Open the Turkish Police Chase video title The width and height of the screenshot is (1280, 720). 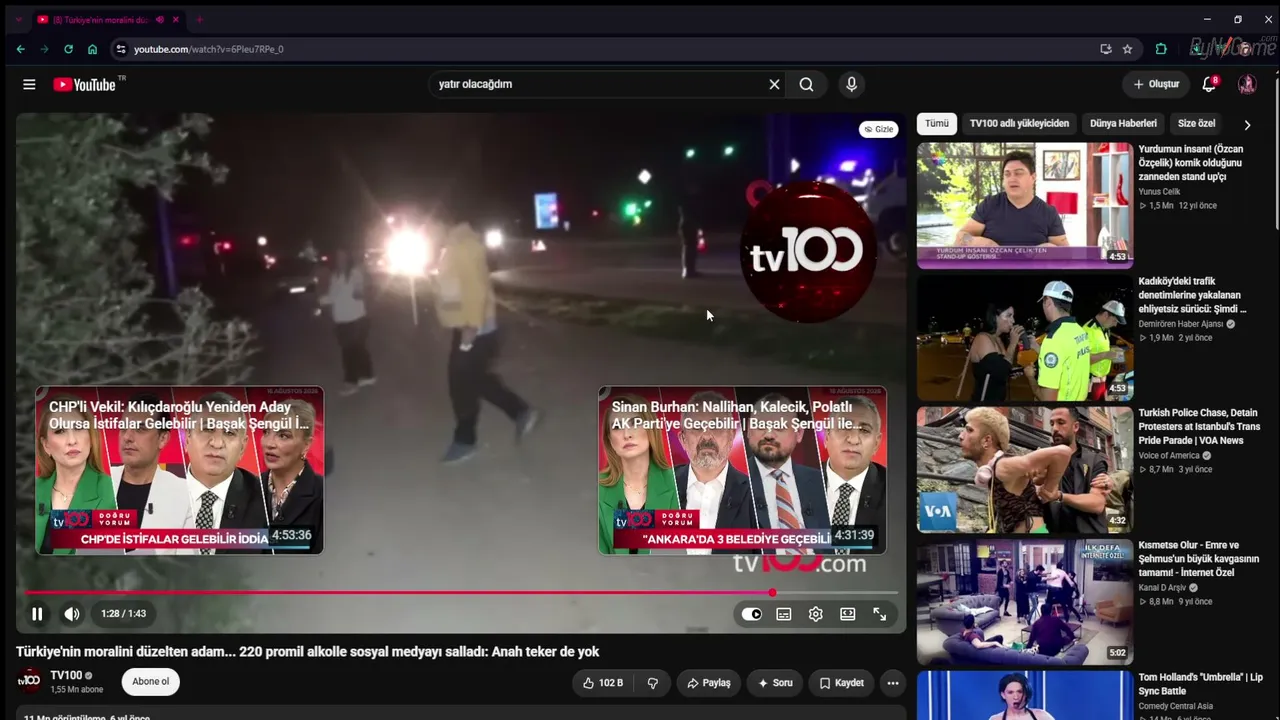[1199, 426]
